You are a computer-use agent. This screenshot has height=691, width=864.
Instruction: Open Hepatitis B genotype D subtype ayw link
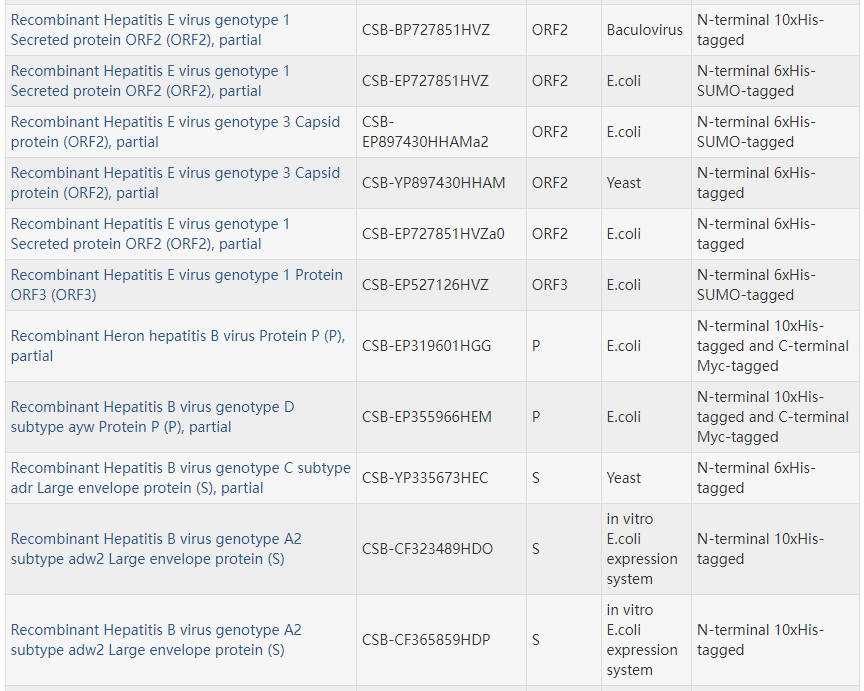pyautogui.click(x=152, y=407)
